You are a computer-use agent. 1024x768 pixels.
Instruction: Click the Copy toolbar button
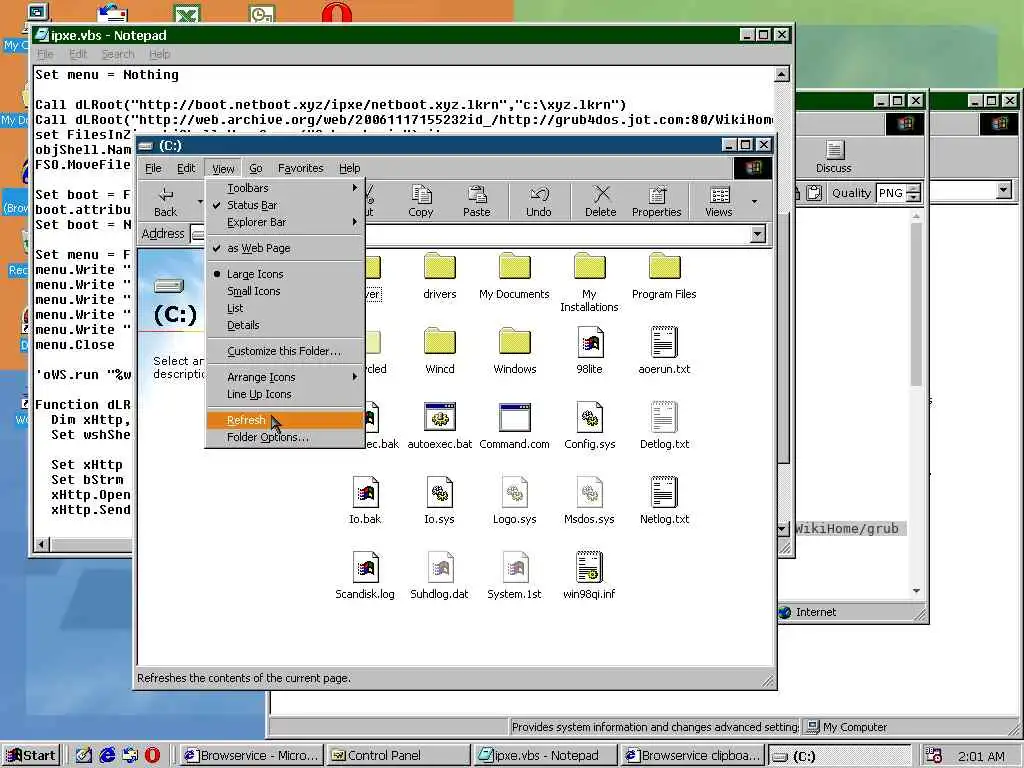point(421,200)
